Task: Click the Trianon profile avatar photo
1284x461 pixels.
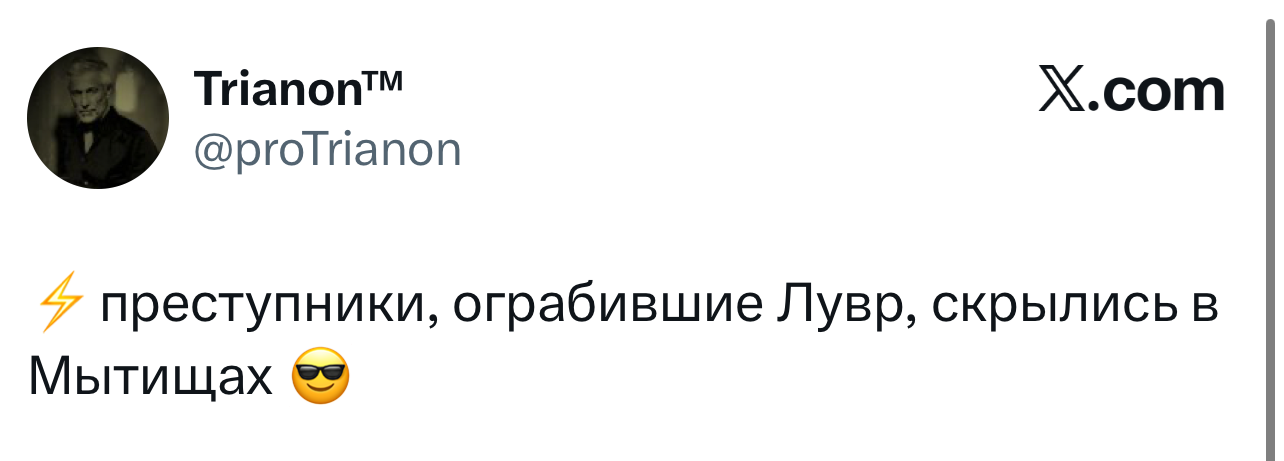Action: [97, 117]
